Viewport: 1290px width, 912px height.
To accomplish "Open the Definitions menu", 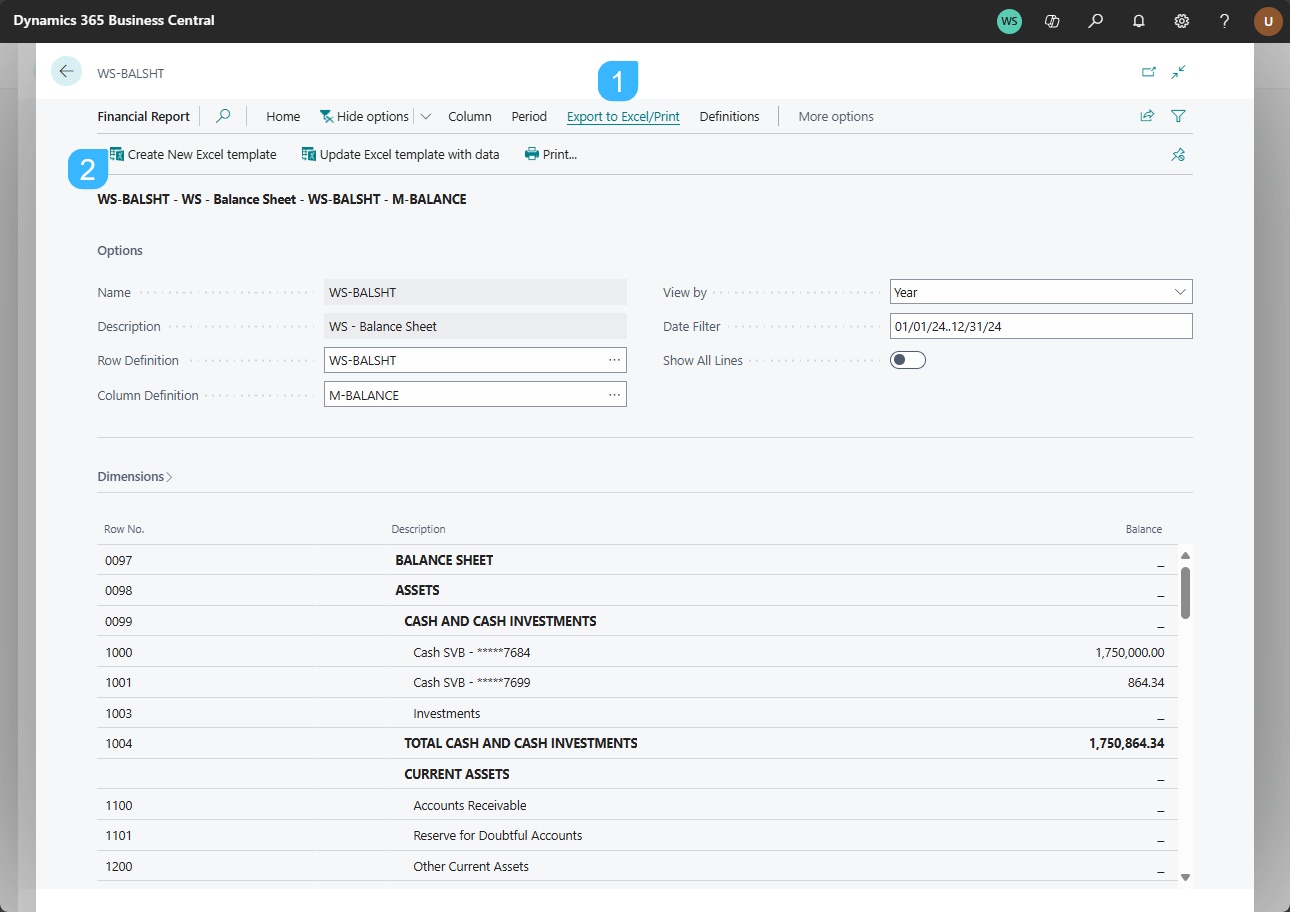I will [729, 116].
